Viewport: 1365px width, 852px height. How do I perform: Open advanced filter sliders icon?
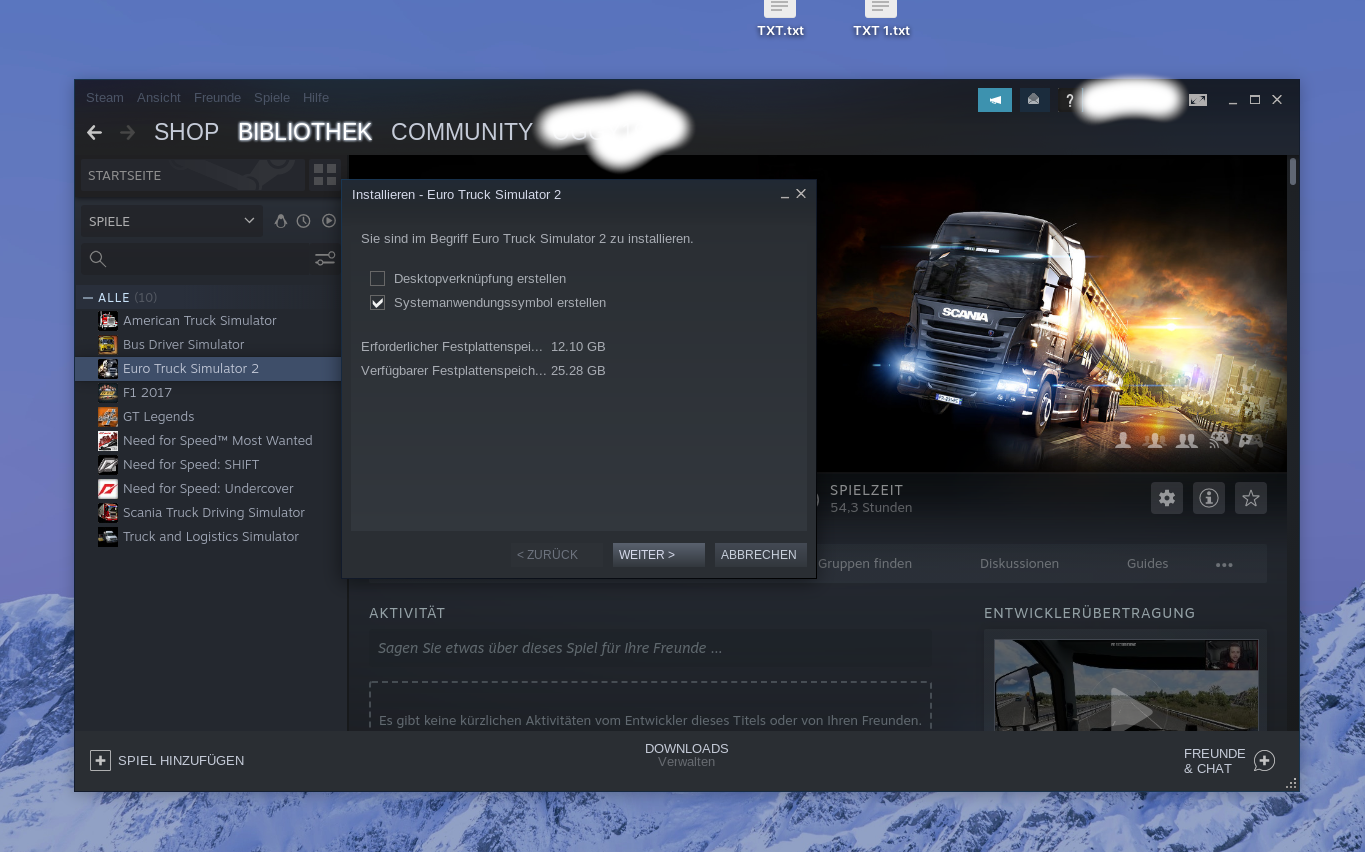pos(325,259)
